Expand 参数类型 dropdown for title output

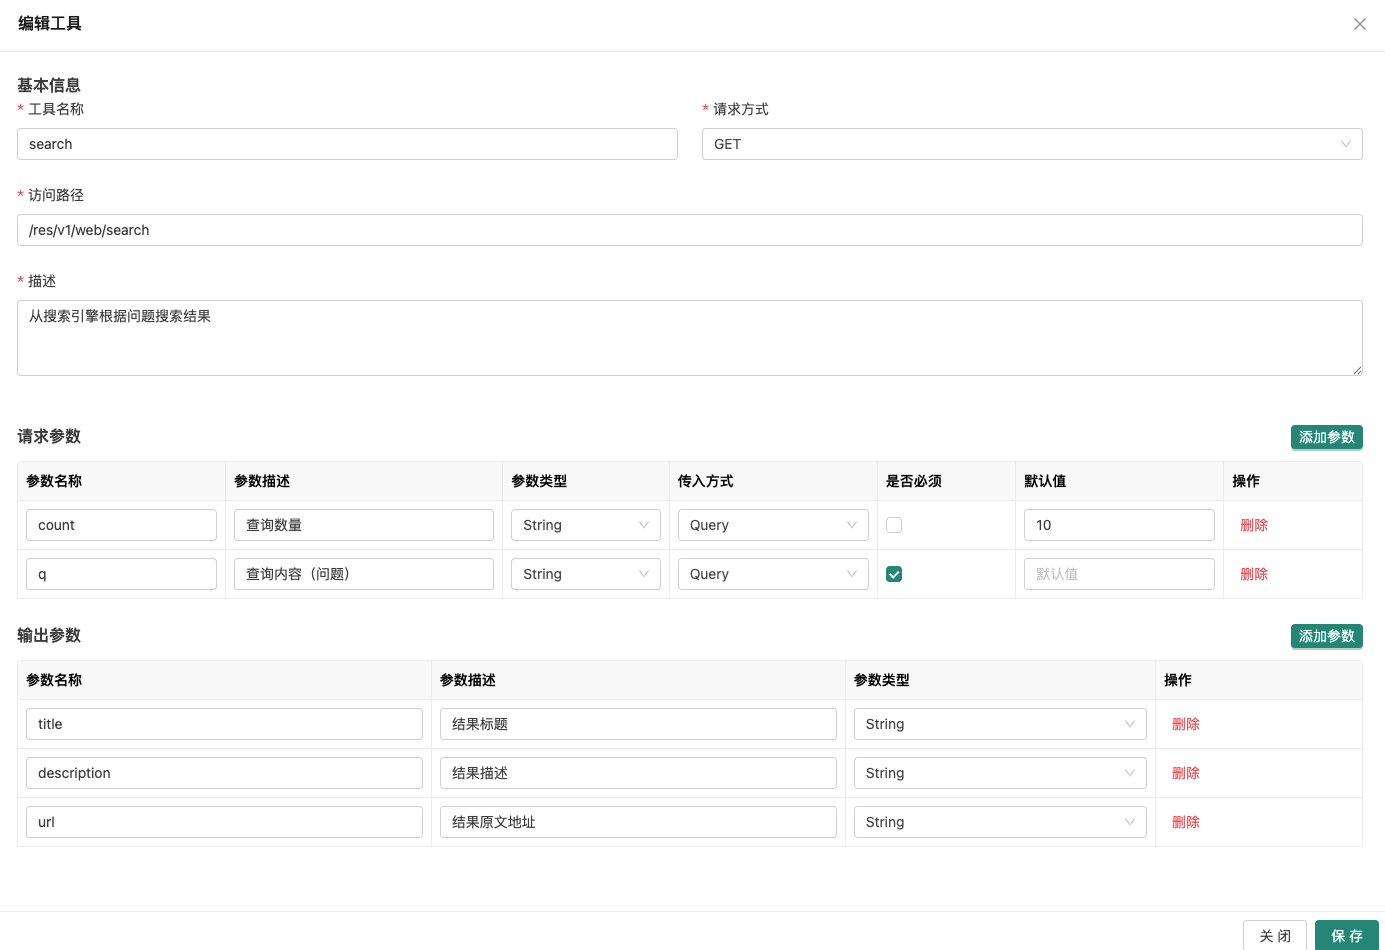(999, 724)
